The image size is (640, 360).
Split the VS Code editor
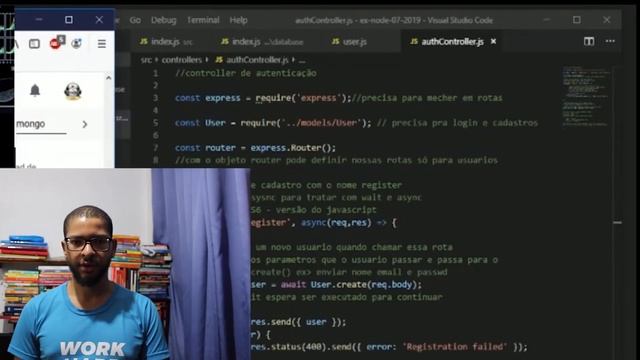[x=589, y=41]
